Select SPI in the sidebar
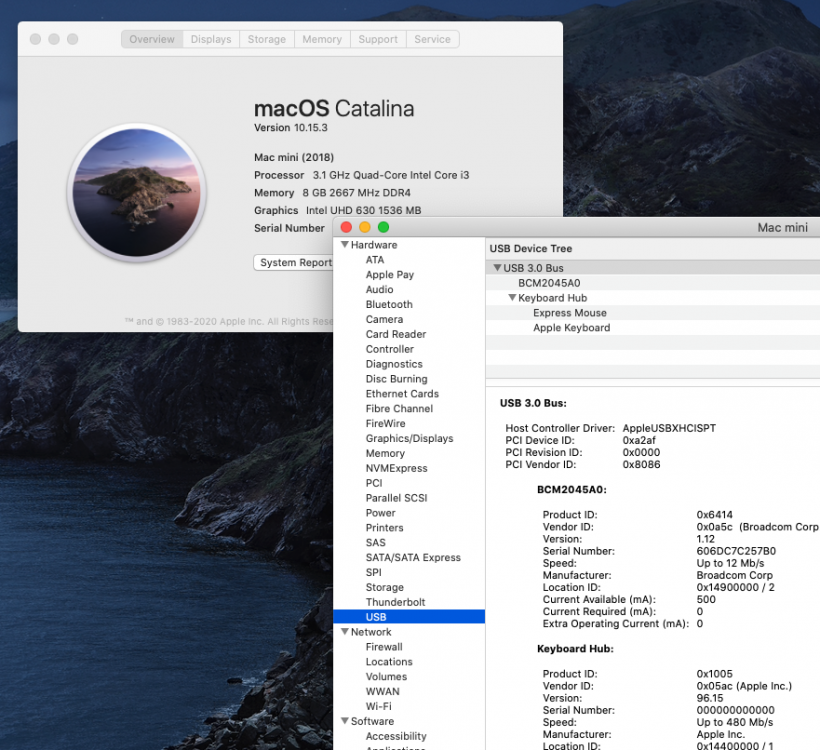 pos(373,573)
